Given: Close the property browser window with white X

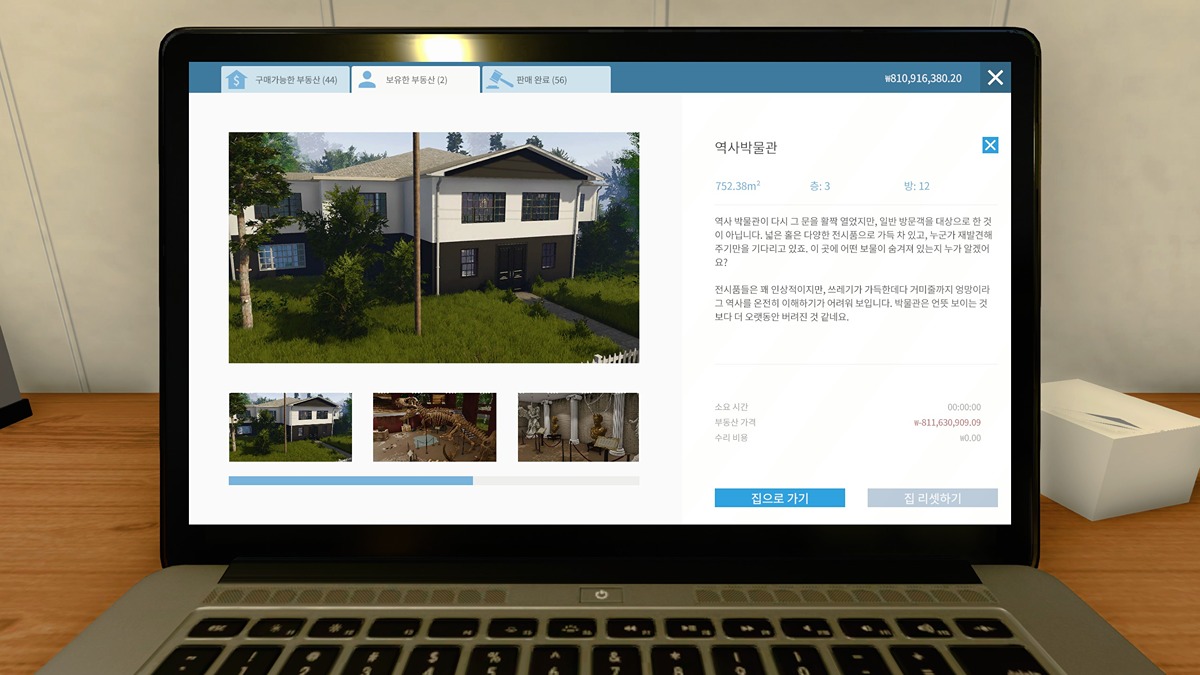Looking at the screenshot, I should pos(995,78).
